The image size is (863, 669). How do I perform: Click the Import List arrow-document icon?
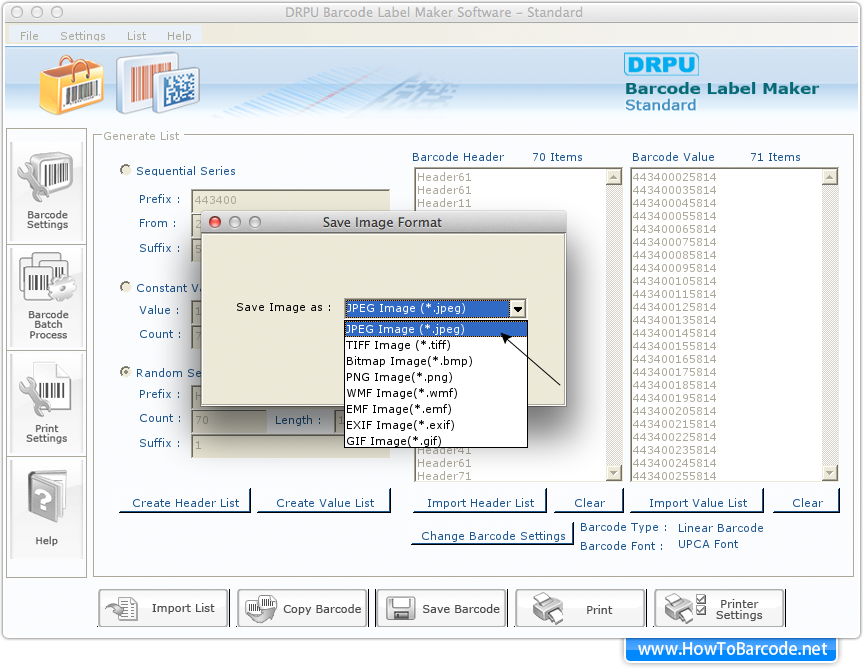point(121,608)
